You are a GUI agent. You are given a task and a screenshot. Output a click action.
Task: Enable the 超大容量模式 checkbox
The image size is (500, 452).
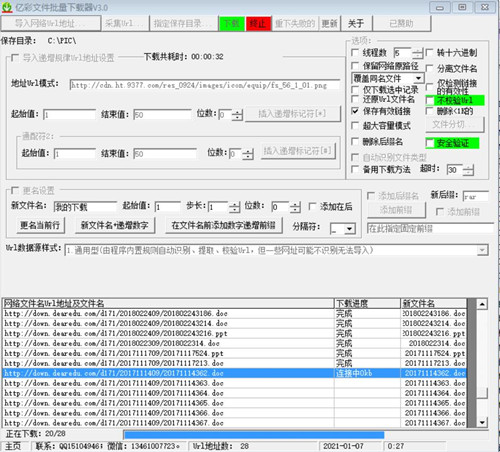click(355, 126)
